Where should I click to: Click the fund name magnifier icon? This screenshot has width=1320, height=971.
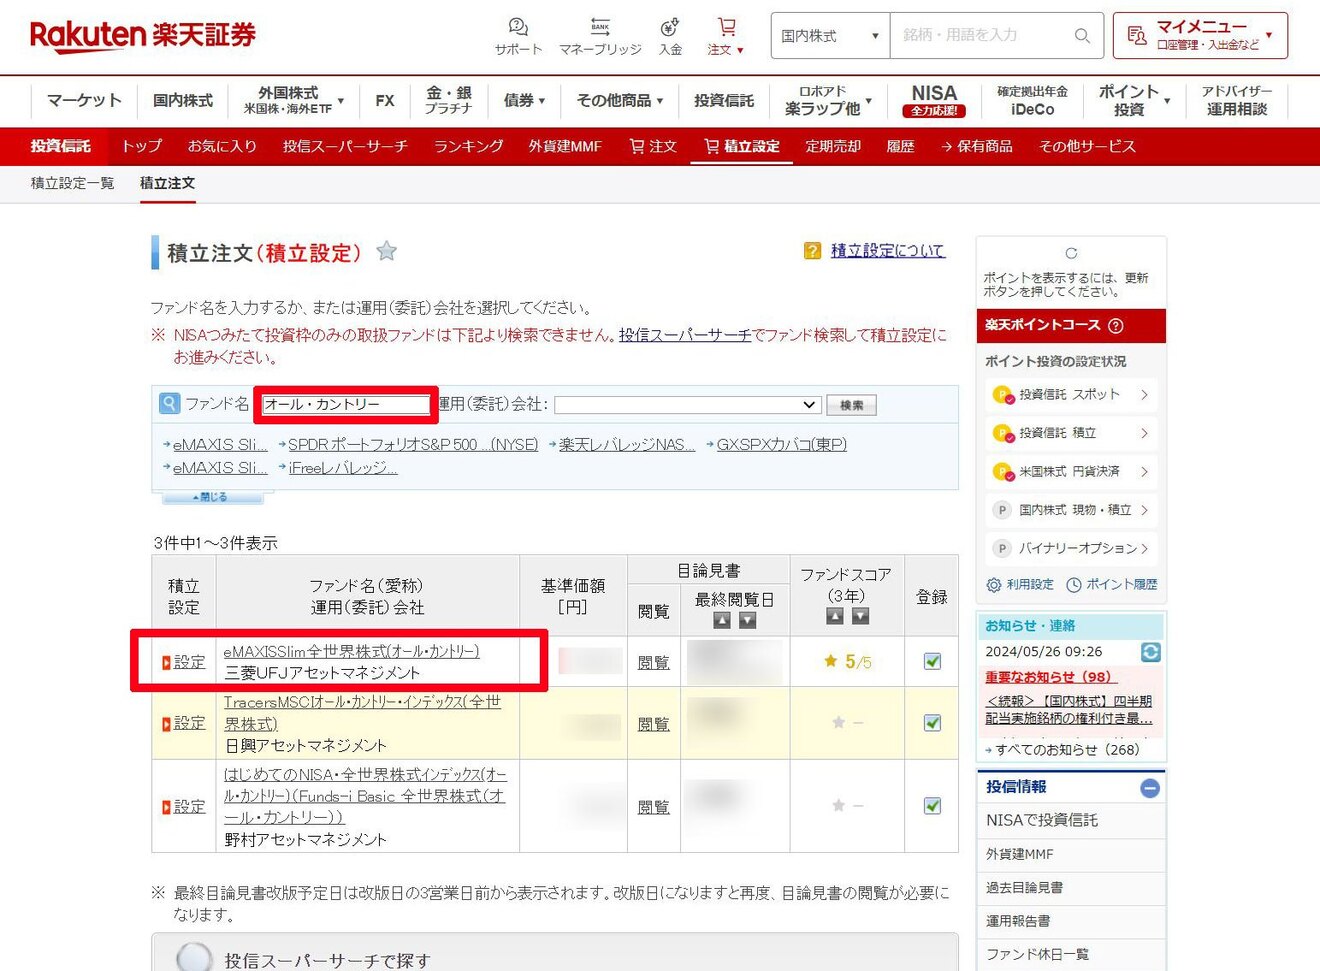tap(170, 404)
